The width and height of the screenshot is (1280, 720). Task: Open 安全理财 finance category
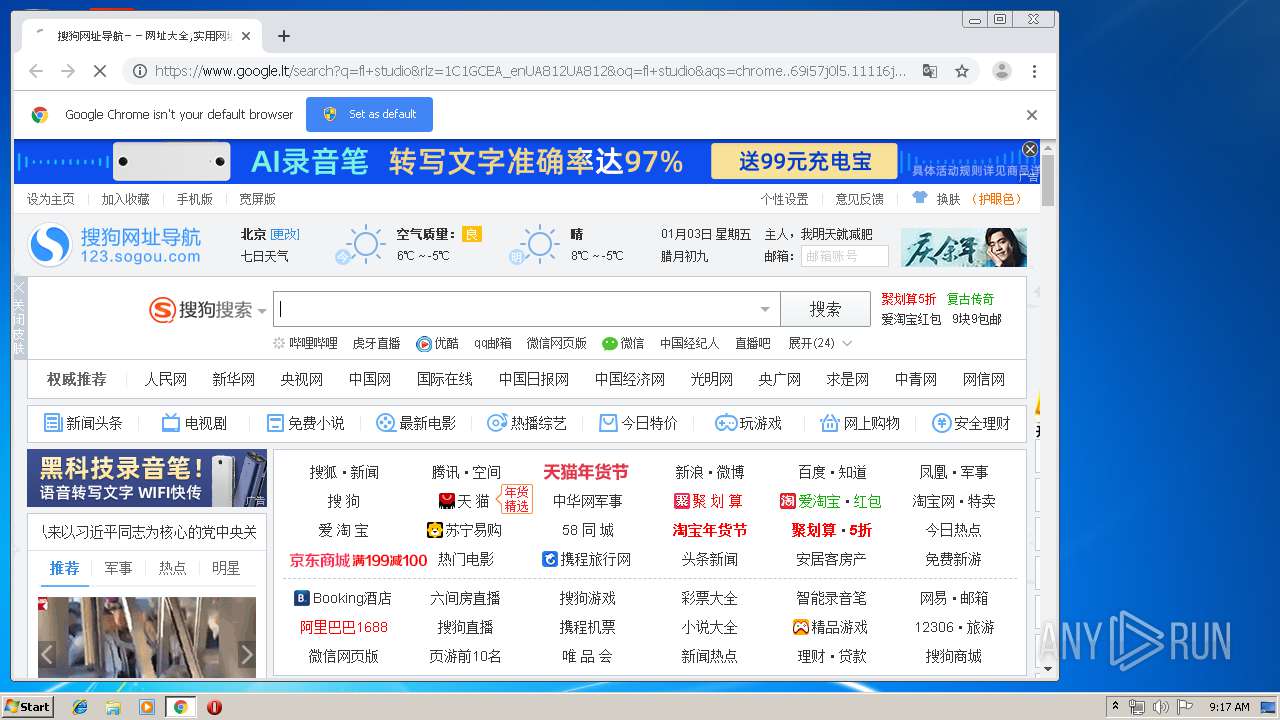971,423
